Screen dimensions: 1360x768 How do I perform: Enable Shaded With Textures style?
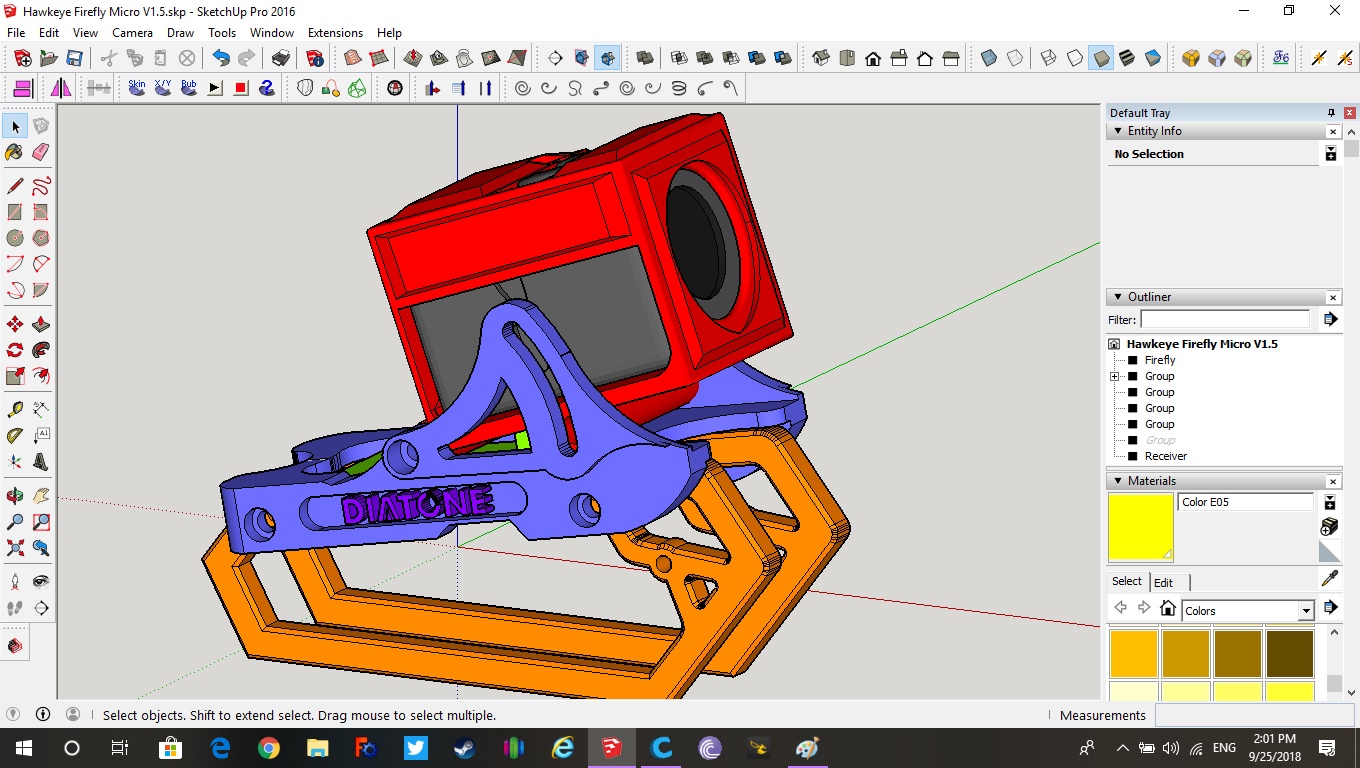pyautogui.click(x=1127, y=58)
